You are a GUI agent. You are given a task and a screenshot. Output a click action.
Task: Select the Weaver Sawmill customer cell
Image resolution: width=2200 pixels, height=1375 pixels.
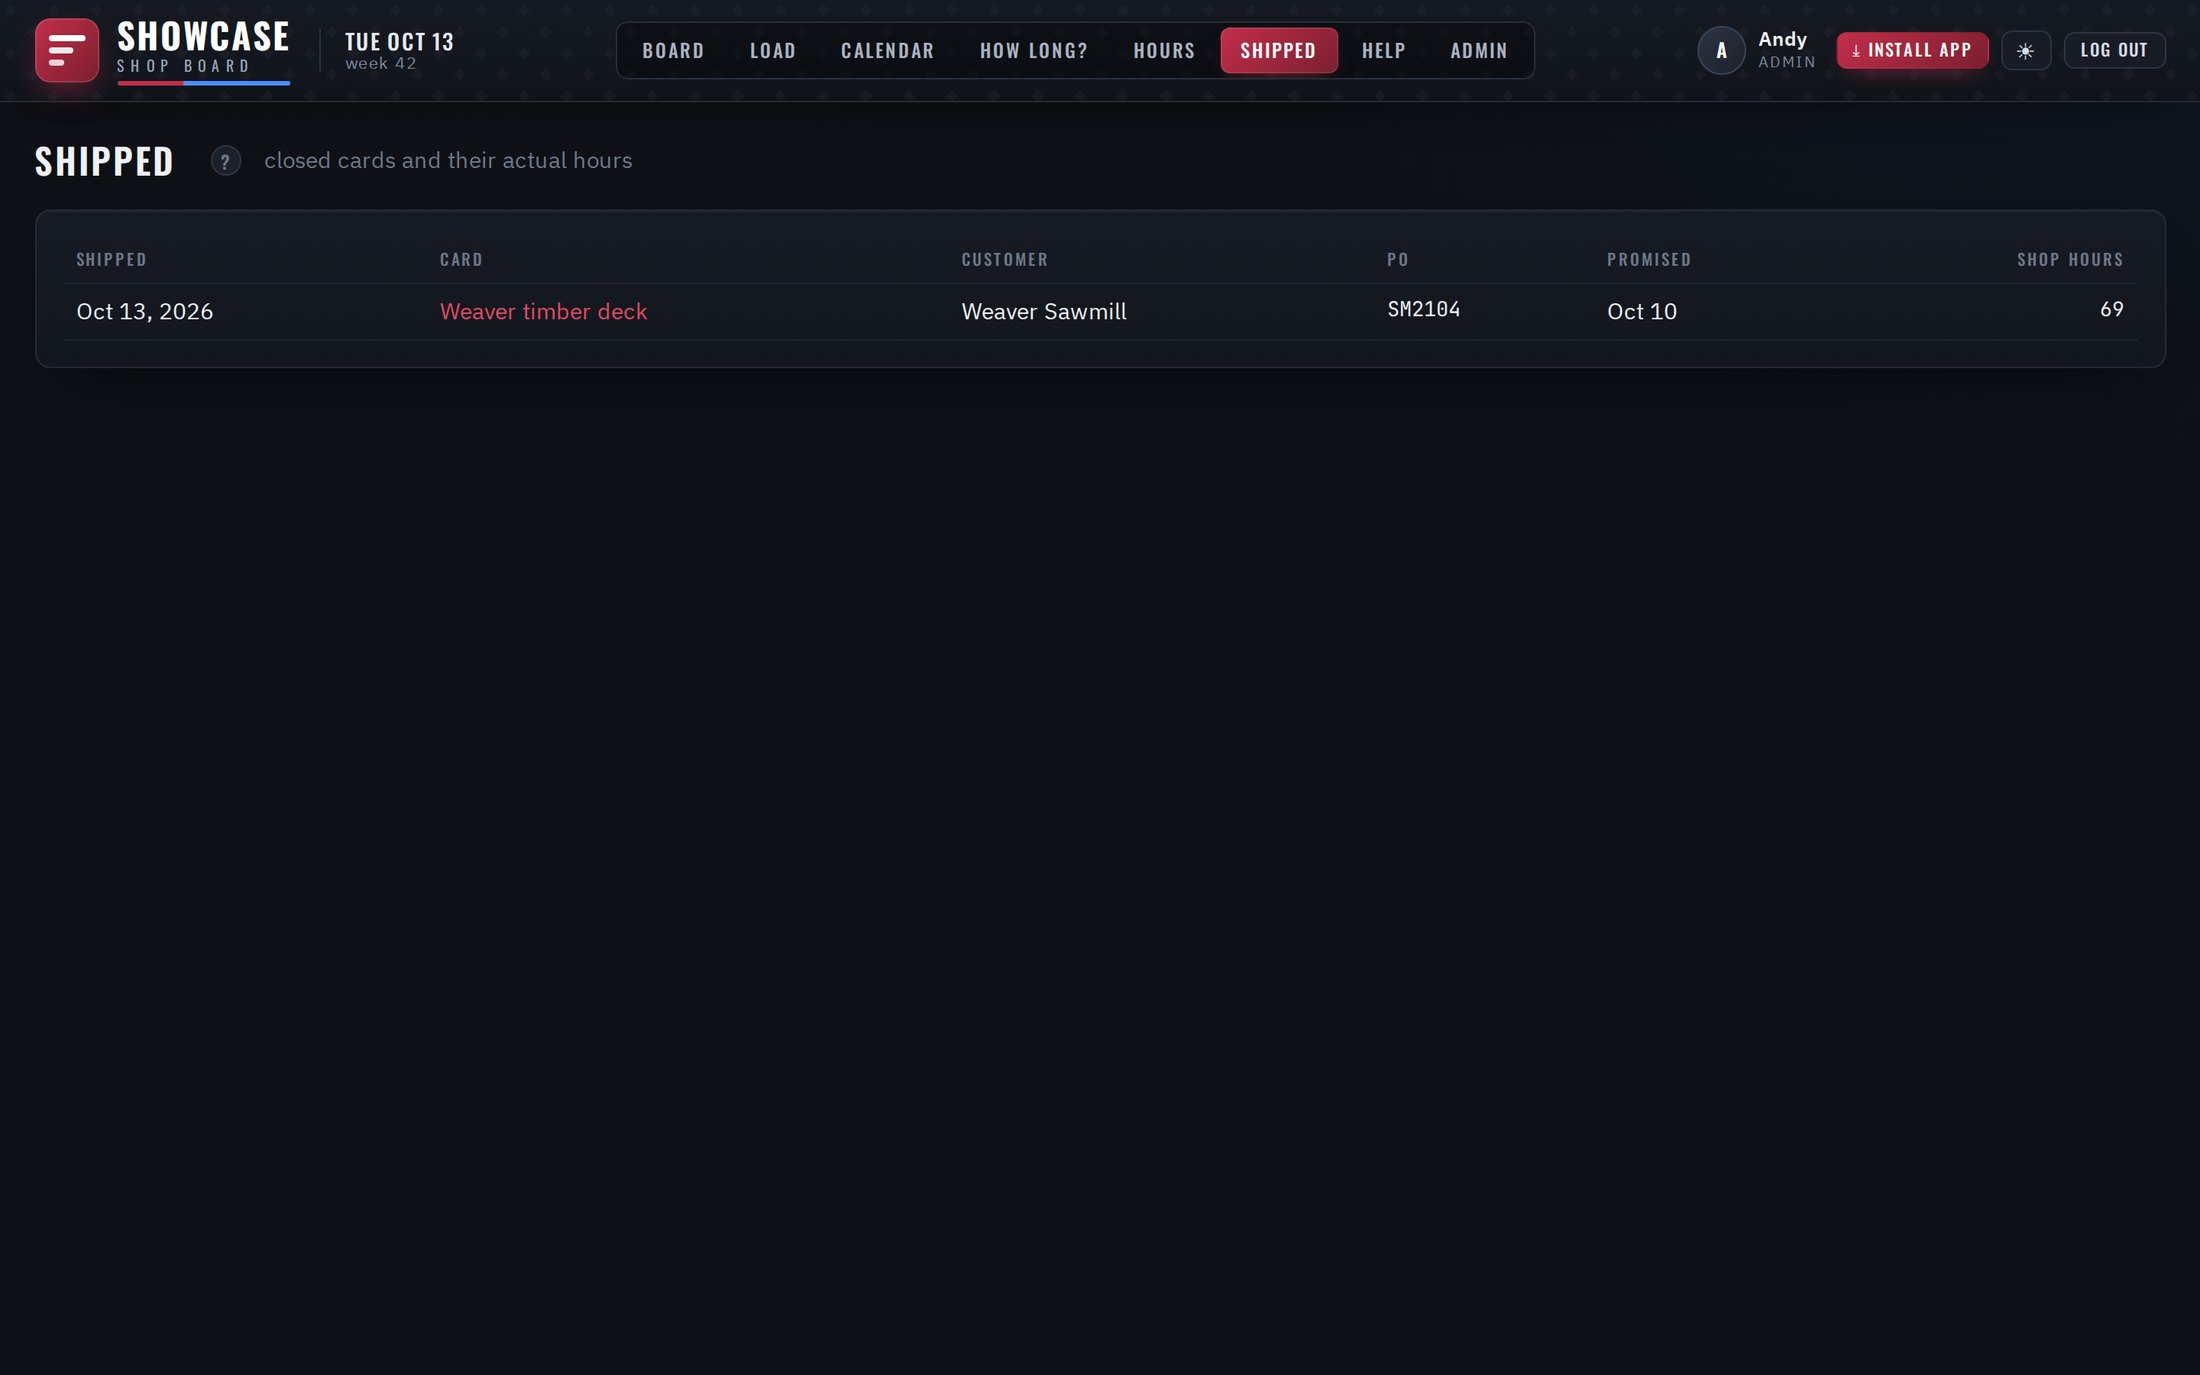[x=1044, y=311]
